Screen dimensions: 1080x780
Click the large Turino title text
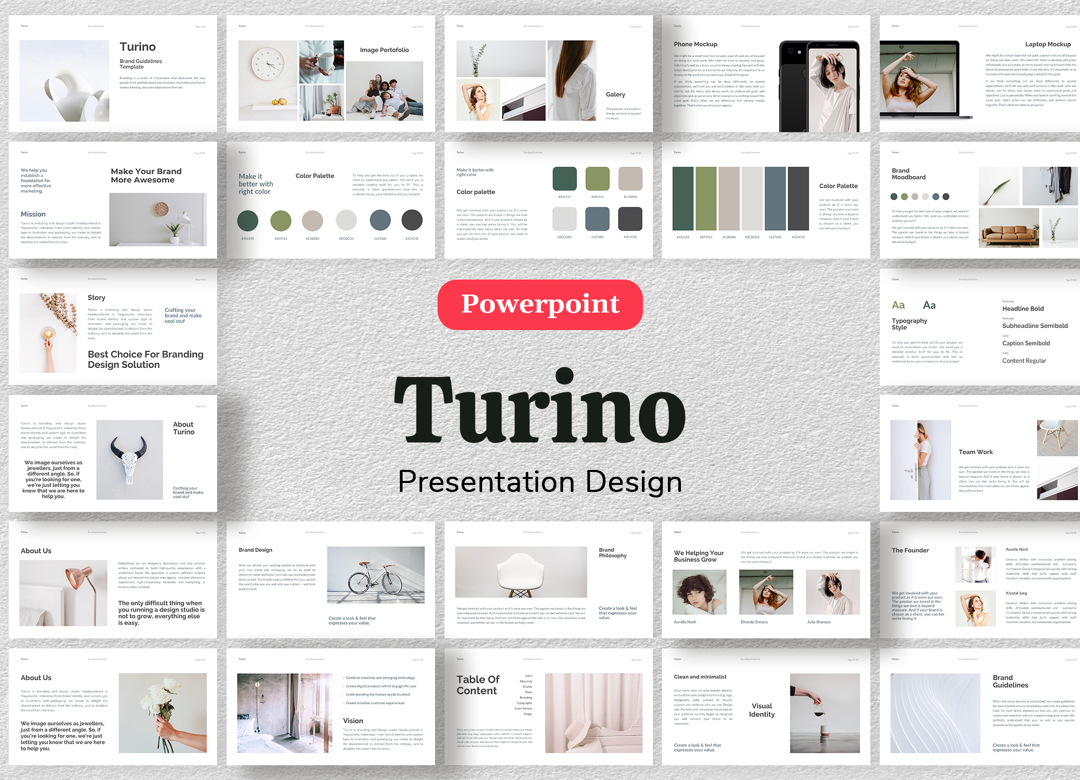tap(540, 407)
